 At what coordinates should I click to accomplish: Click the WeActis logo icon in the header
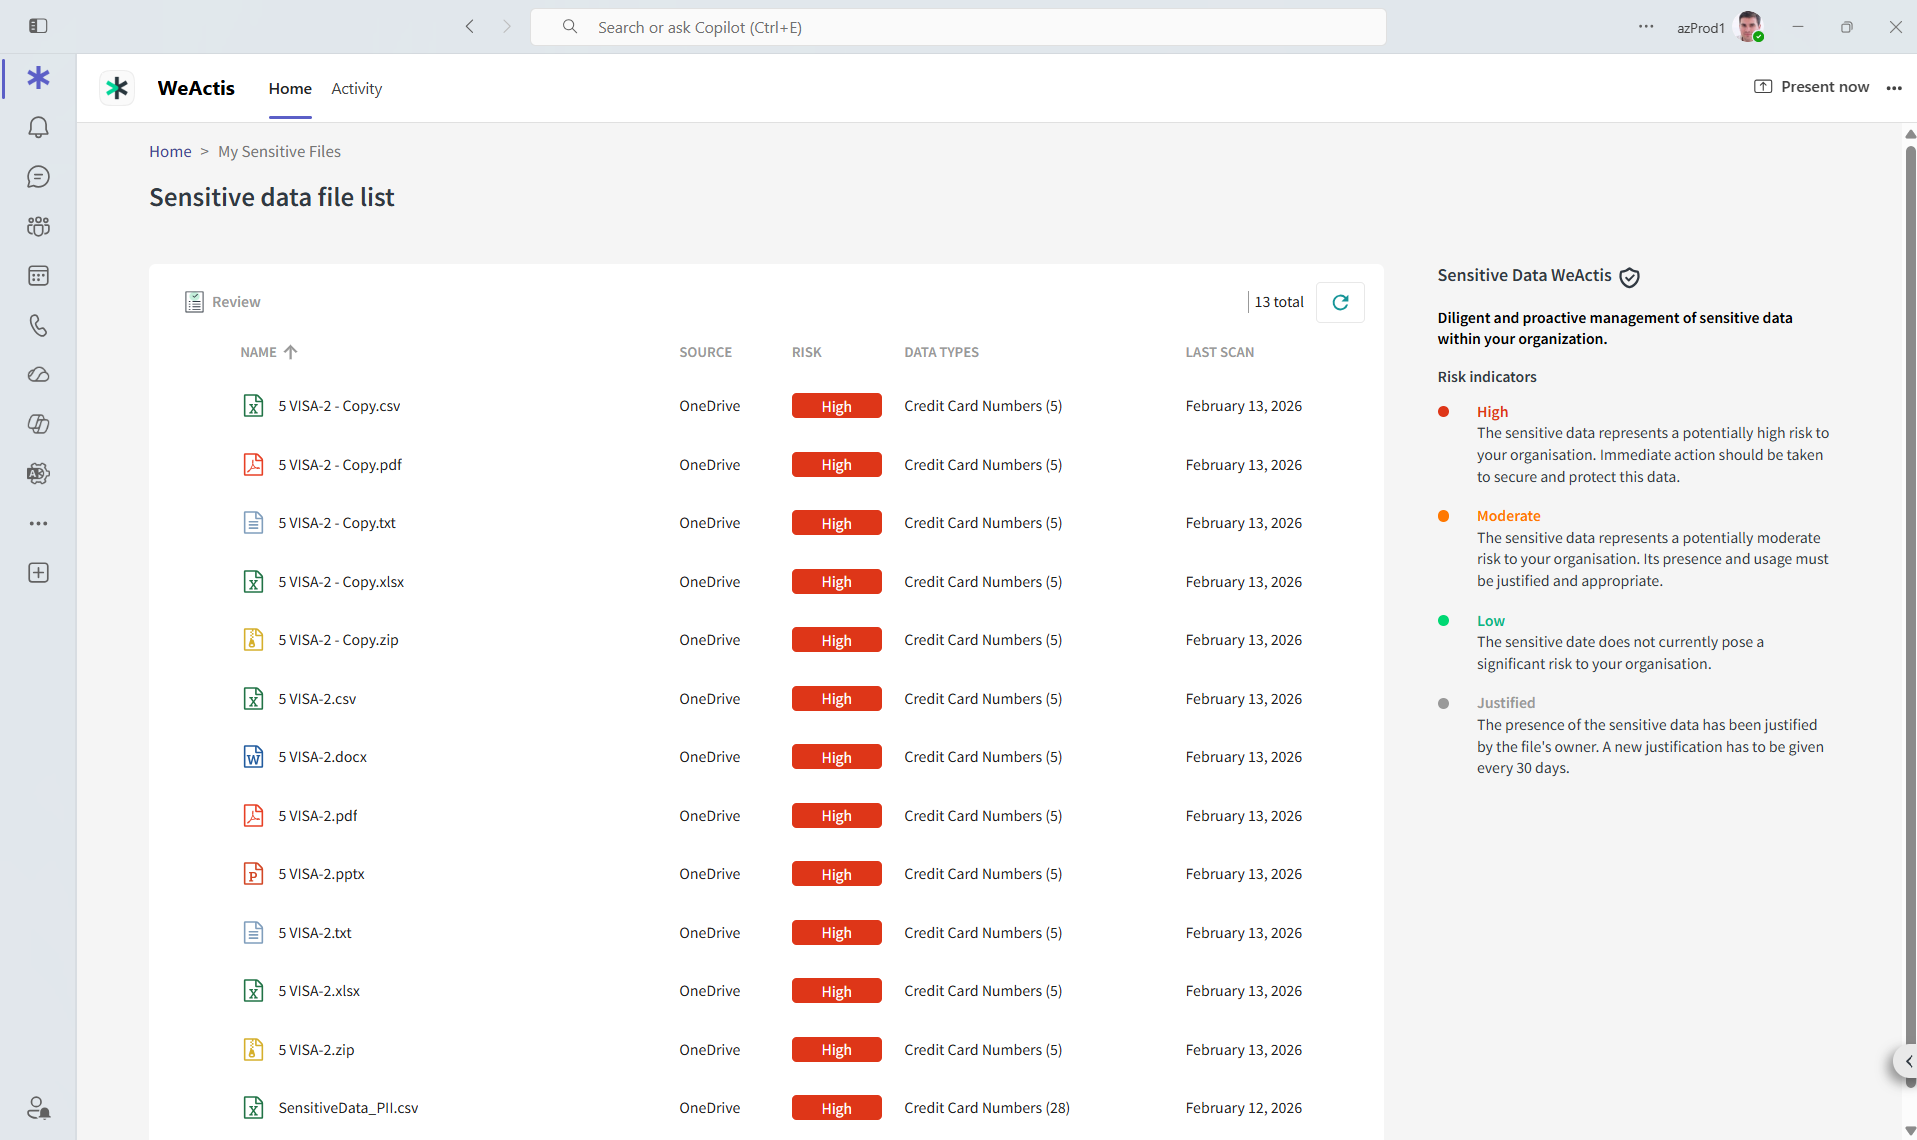pyautogui.click(x=117, y=88)
